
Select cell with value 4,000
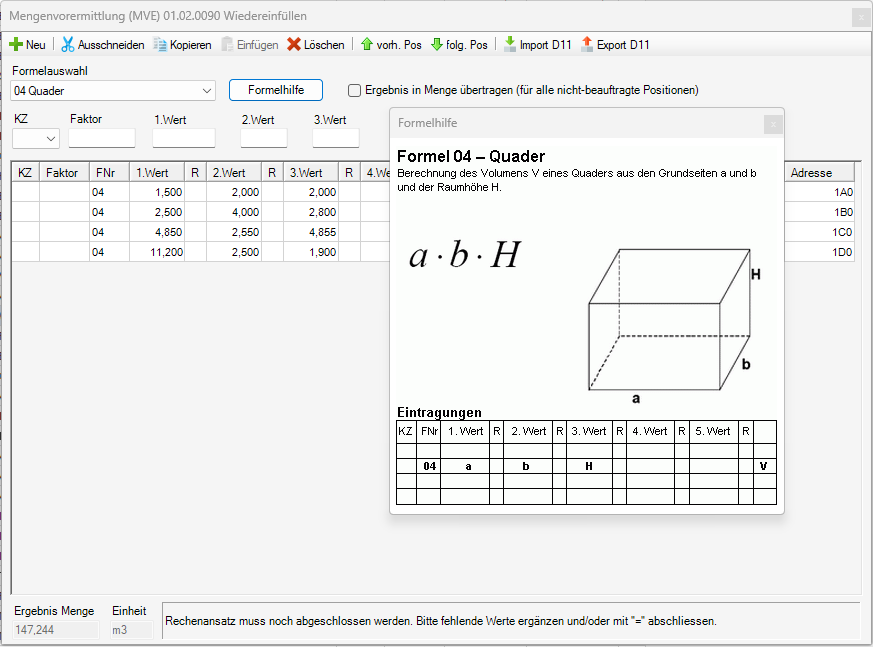tap(234, 212)
